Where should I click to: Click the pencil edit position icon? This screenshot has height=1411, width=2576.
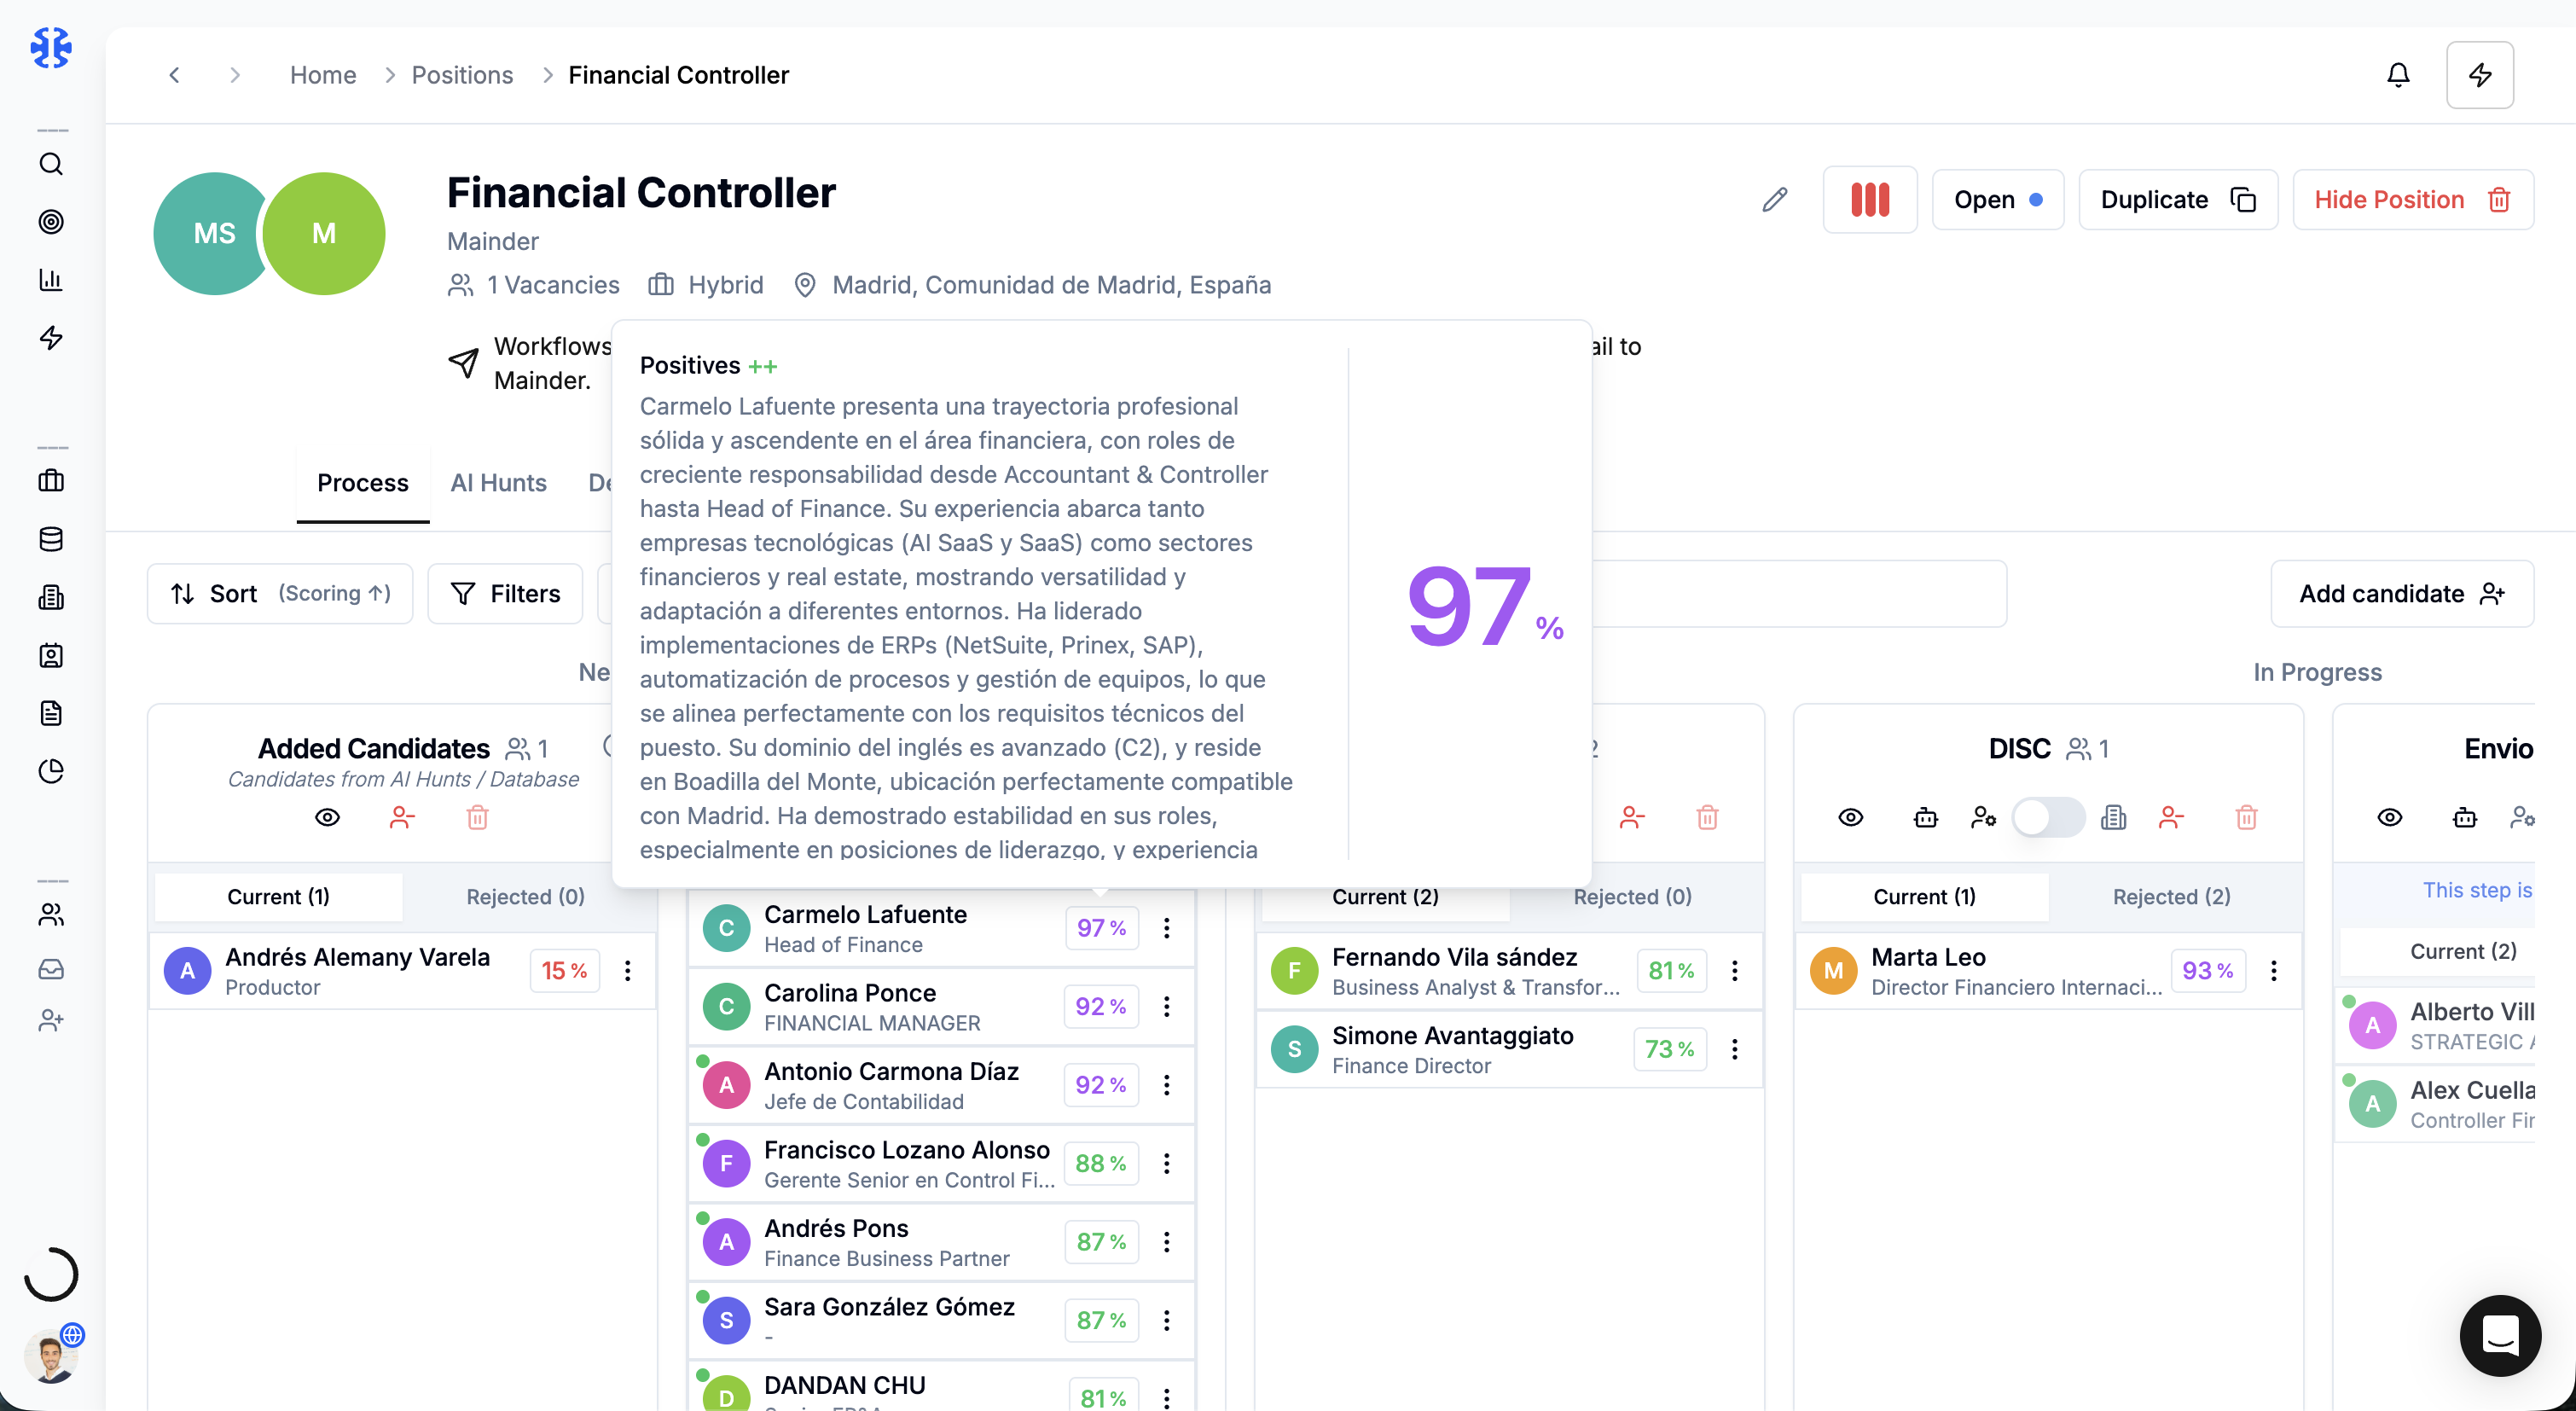tap(1774, 200)
